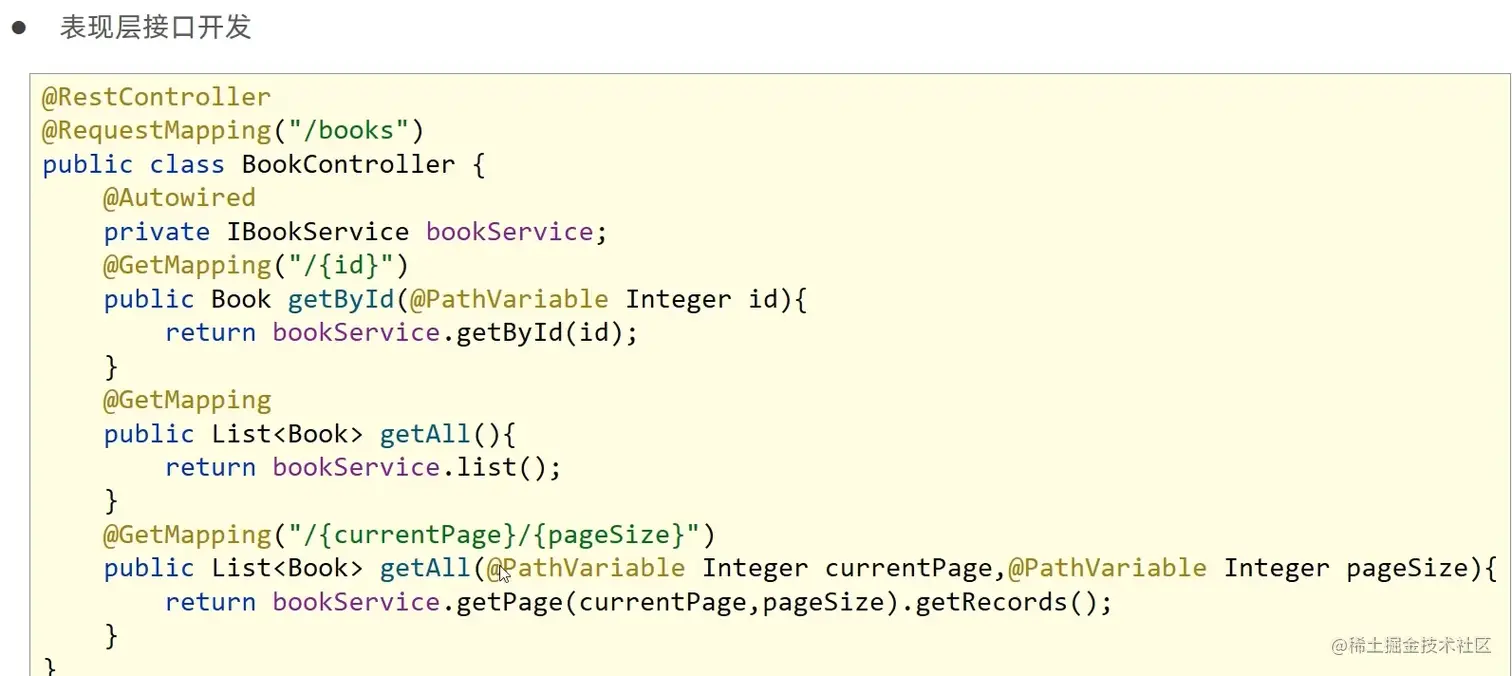Image resolution: width=1512 pixels, height=676 pixels.
Task: Click the @GetMapping("/{id}") annotation
Action: (256, 266)
